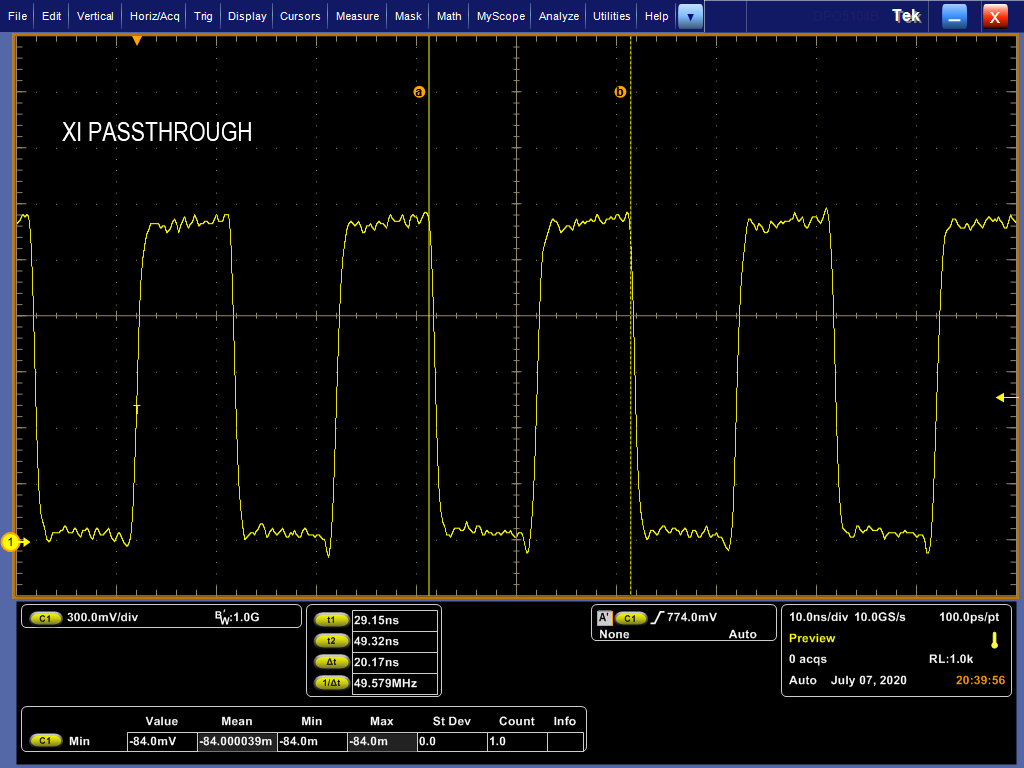1024x768 pixels.
Task: Select the t2 cursor readout badge
Action: coord(331,641)
